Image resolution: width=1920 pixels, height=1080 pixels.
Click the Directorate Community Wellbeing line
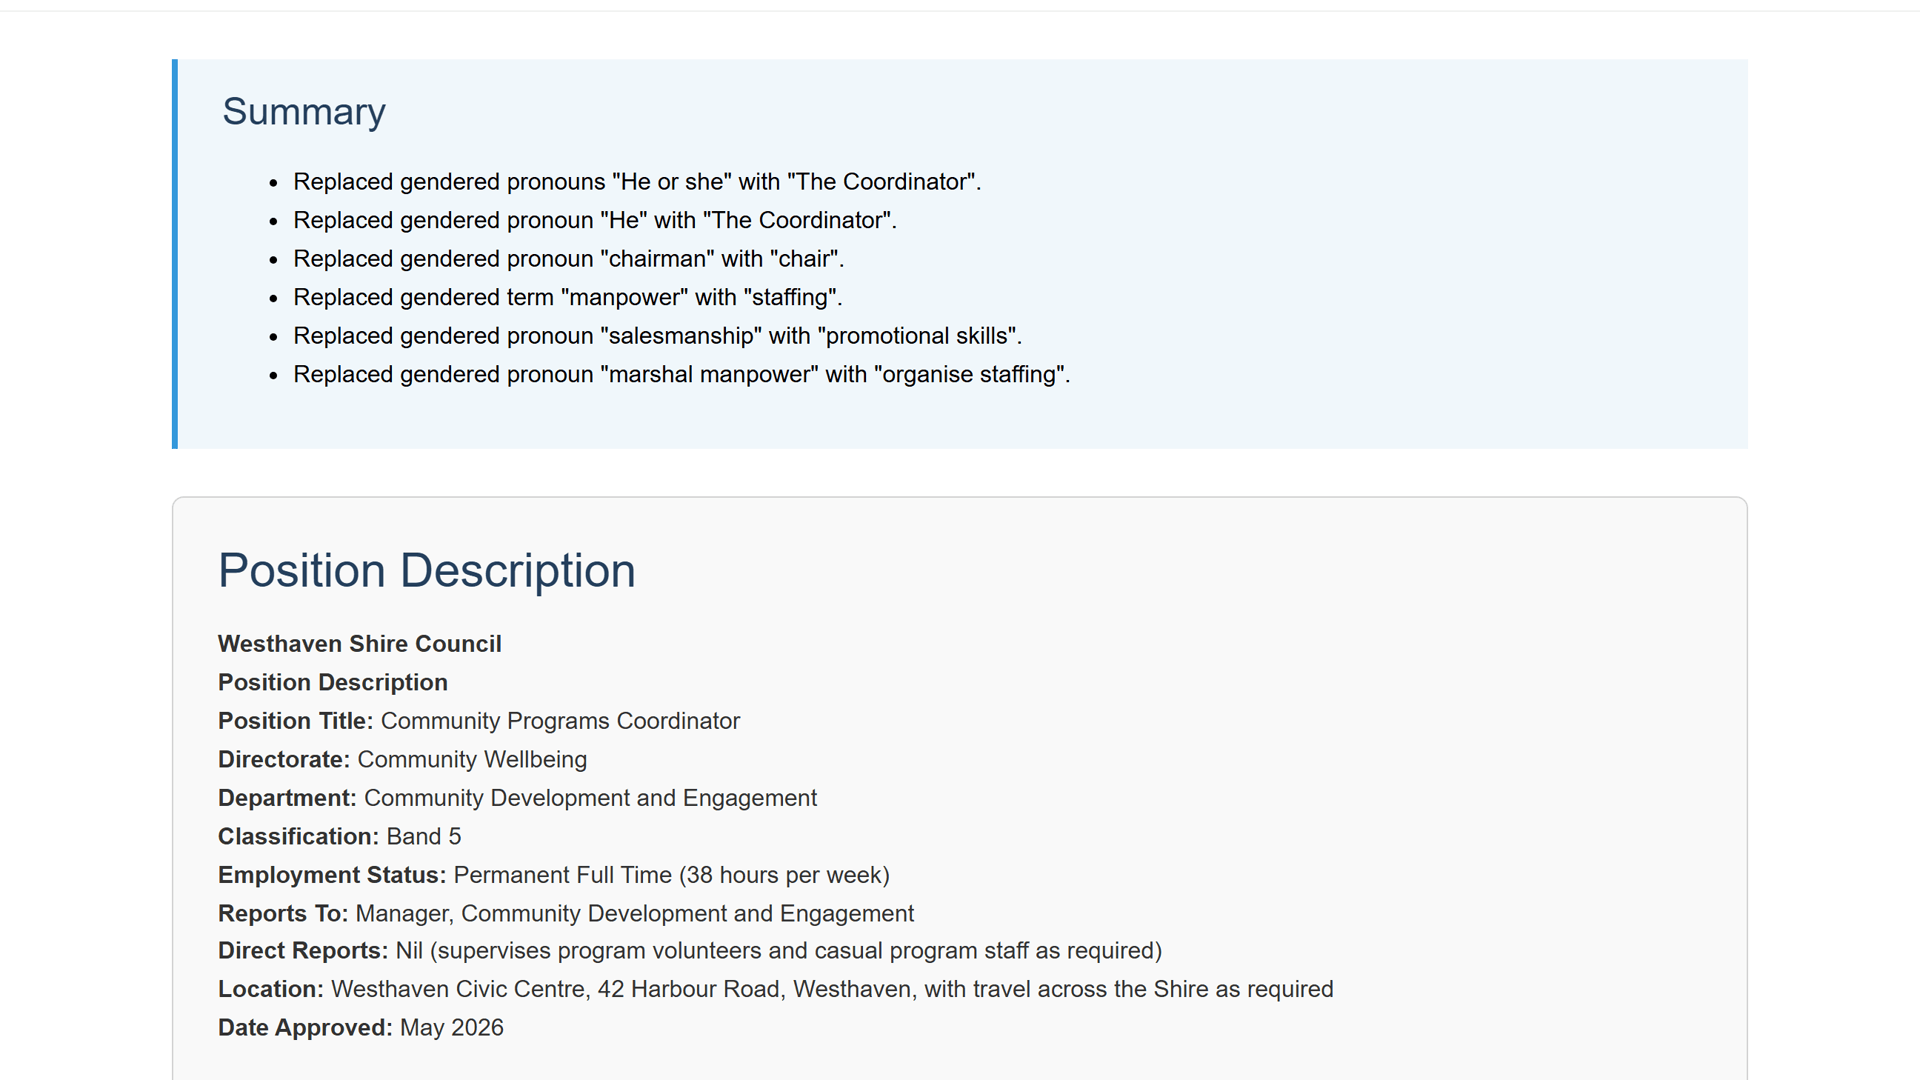(x=402, y=760)
